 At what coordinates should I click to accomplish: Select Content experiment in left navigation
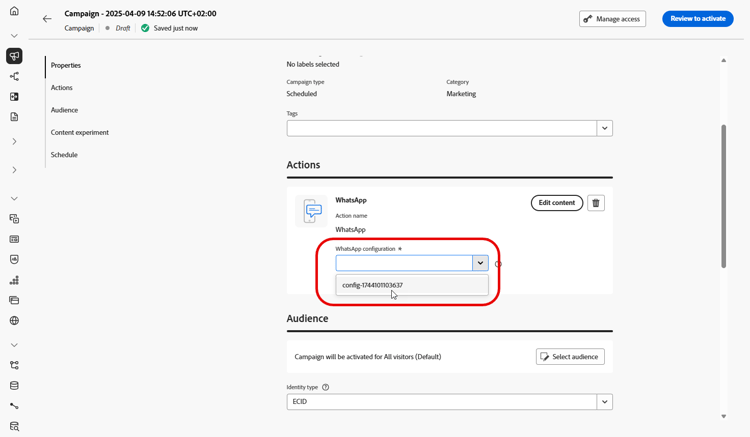point(80,132)
